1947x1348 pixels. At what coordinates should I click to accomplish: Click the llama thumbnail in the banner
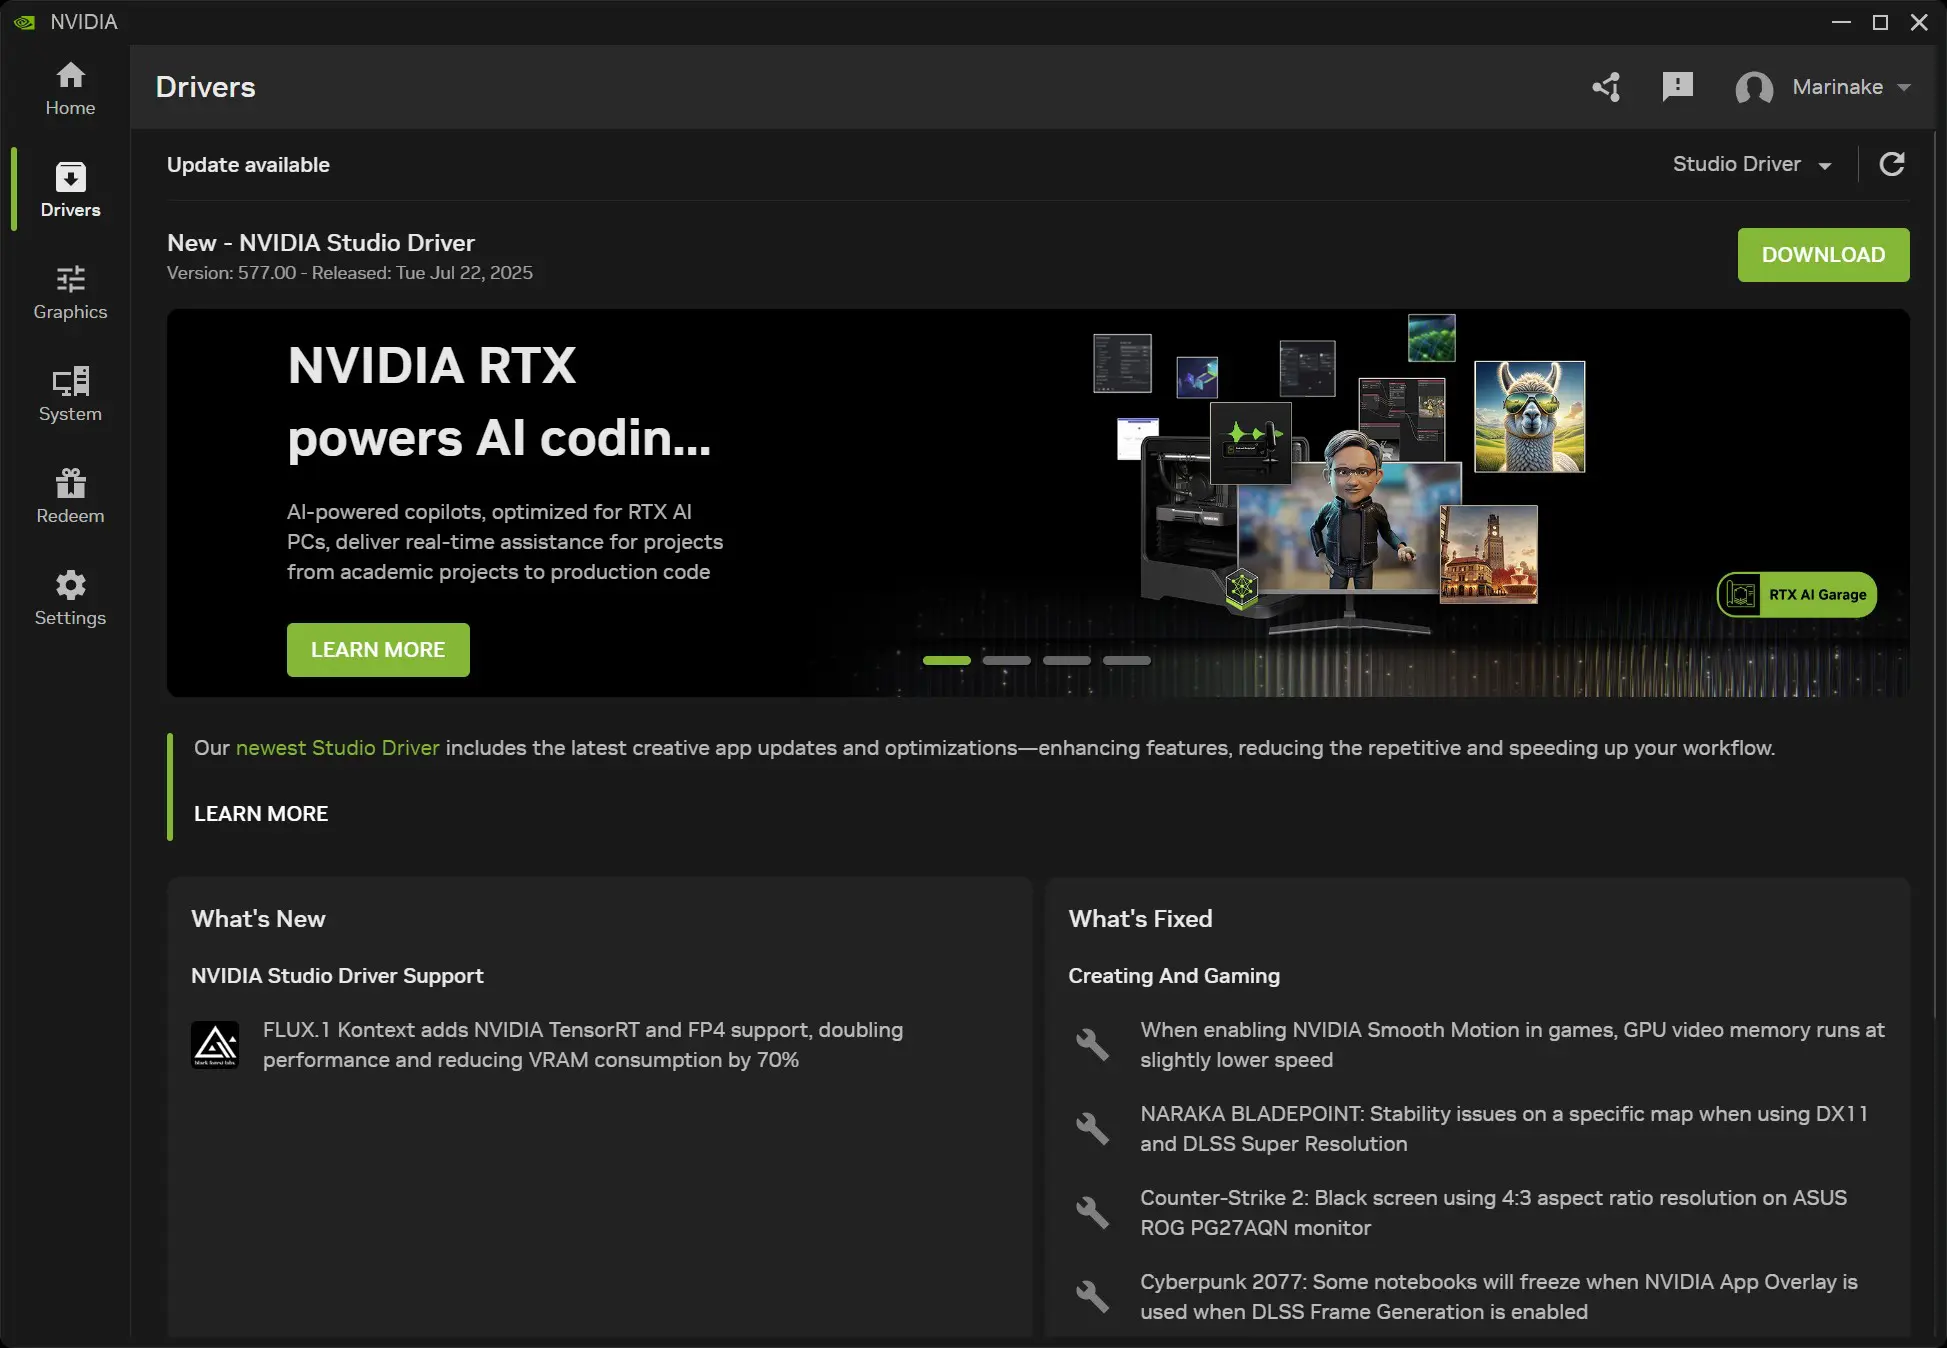click(1529, 416)
